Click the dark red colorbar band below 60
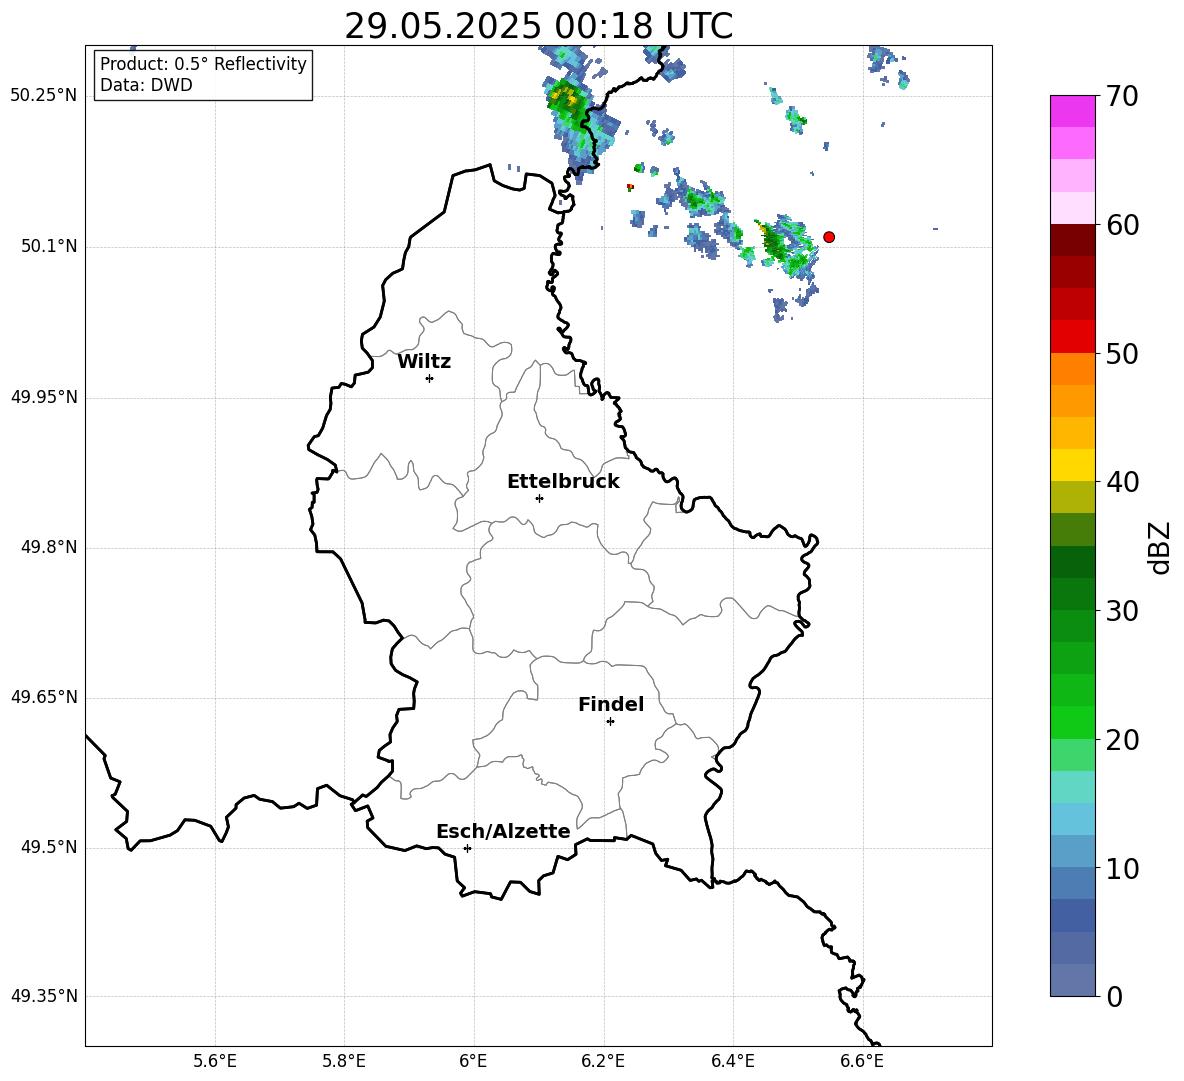This screenshot has width=1184, height=1081. [1072, 240]
